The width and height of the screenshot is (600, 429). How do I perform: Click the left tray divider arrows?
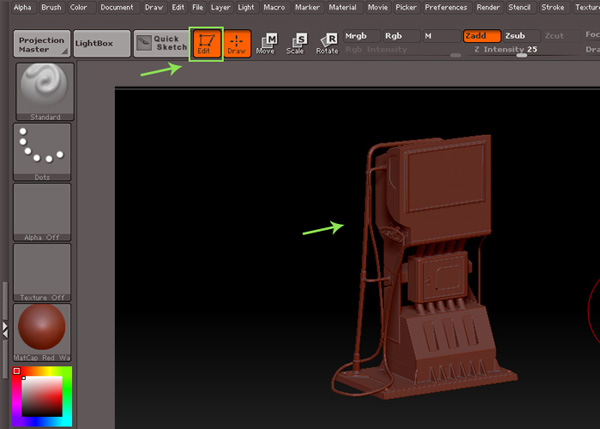5,330
